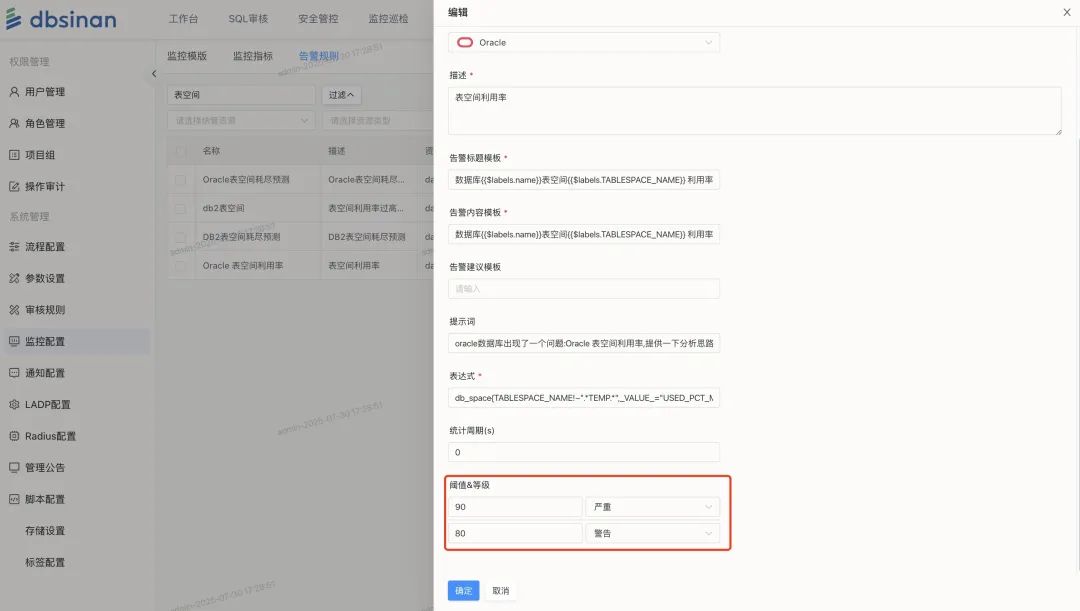
Task: Click the 取消 cancel button
Action: [501, 590]
